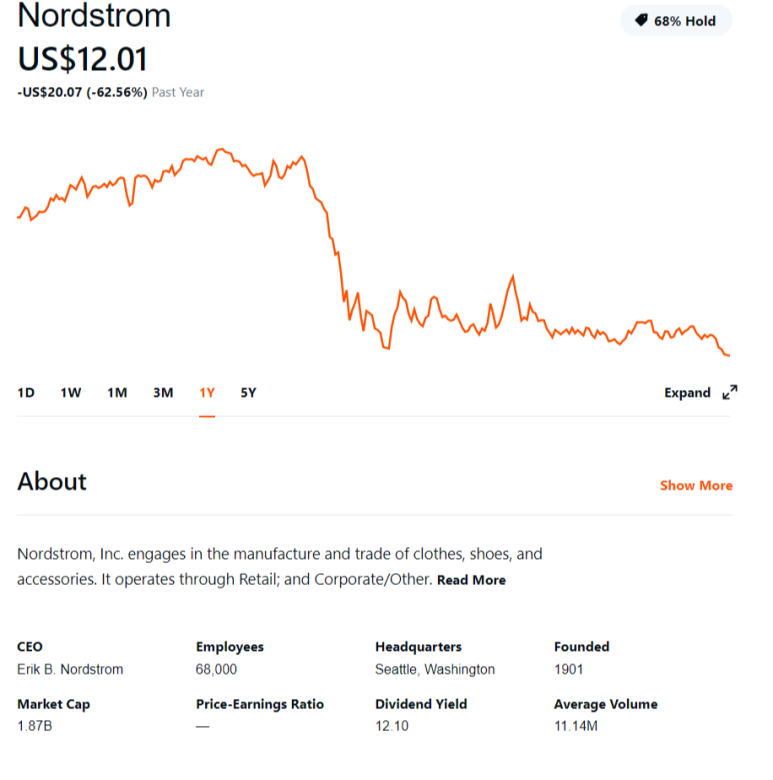This screenshot has width=773, height=780.
Task: Select the 3M chart range
Action: (163, 393)
